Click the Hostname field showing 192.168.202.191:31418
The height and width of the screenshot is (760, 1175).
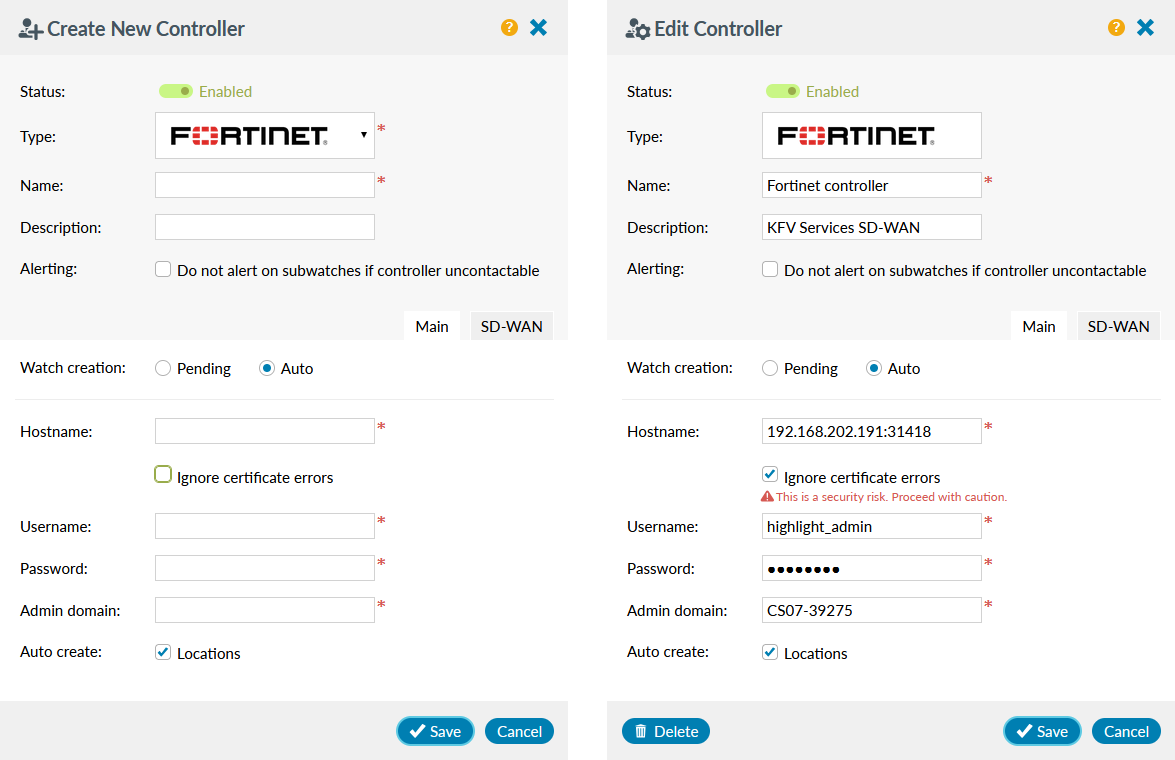[871, 431]
